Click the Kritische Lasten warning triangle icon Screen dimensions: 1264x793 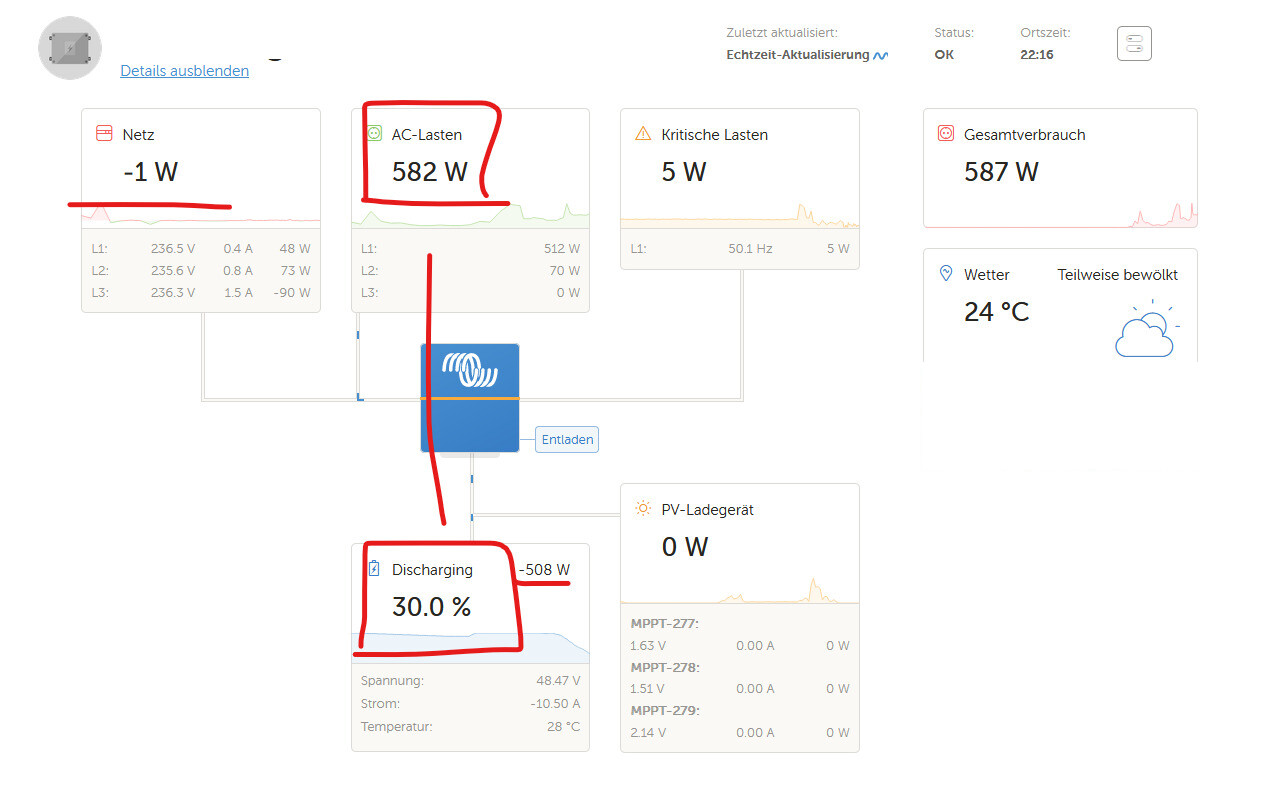(643, 133)
